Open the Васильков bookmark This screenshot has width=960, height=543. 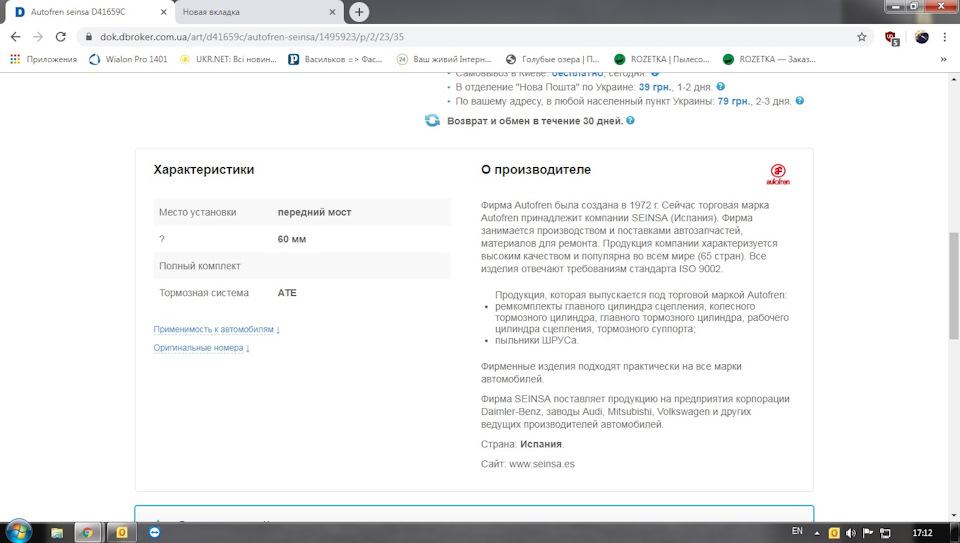[336, 59]
